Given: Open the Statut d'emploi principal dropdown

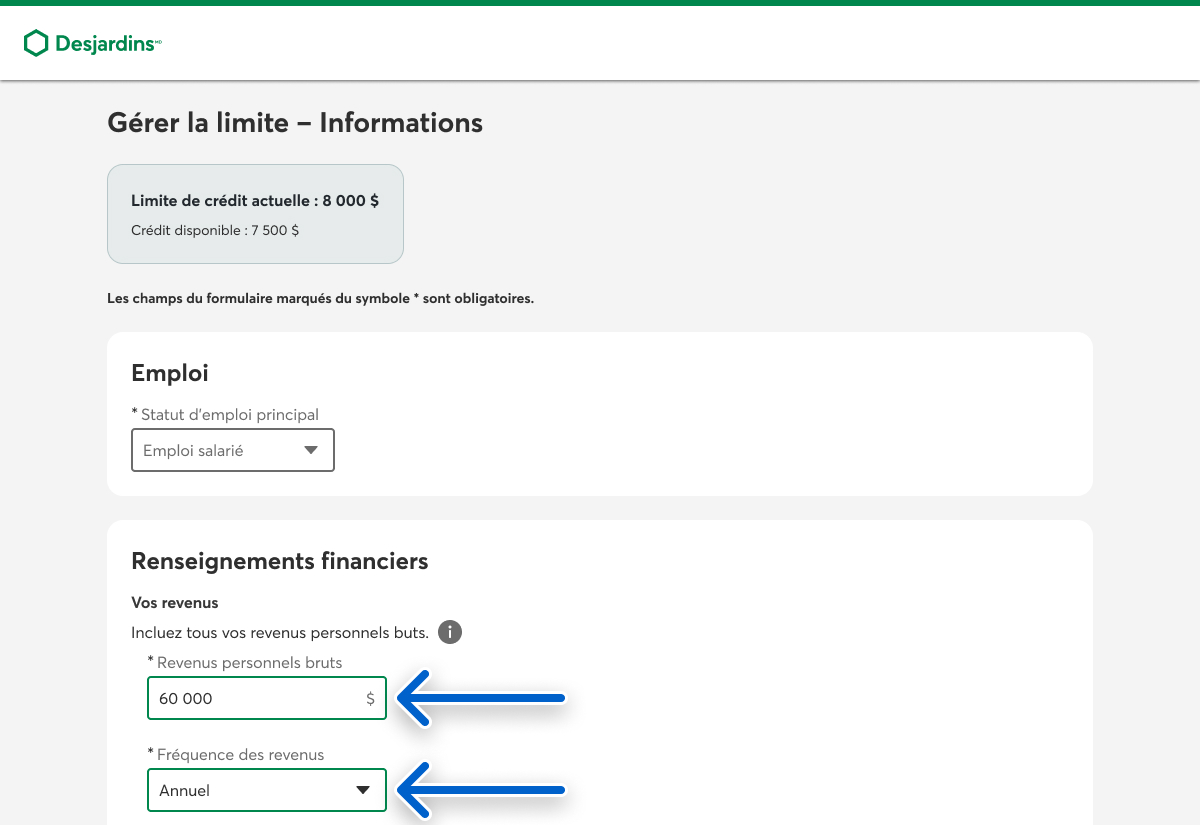Looking at the screenshot, I should pyautogui.click(x=232, y=451).
